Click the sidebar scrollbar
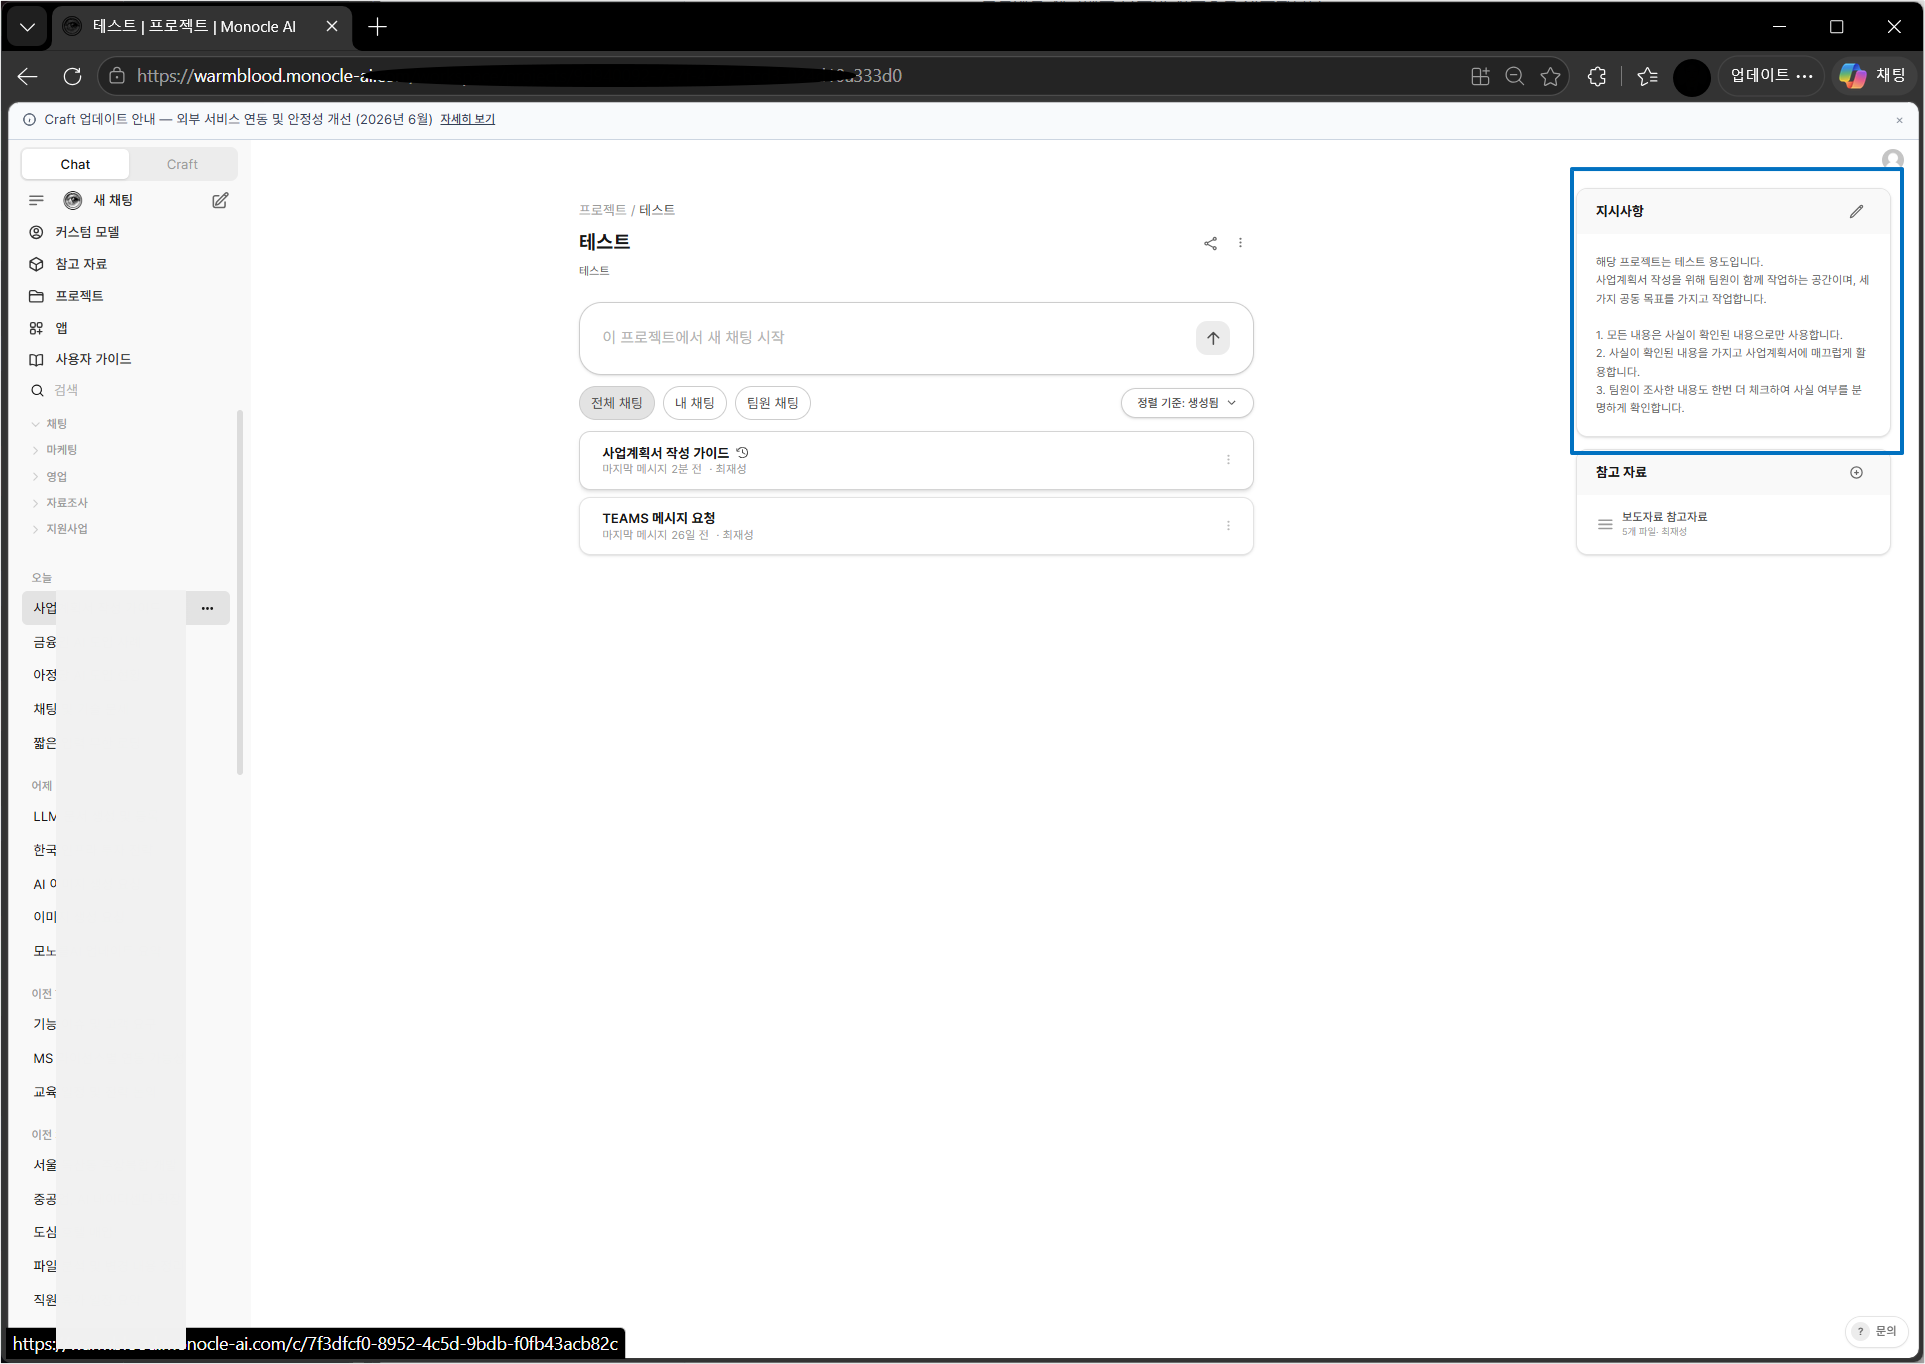1925x1364 pixels. pyautogui.click(x=240, y=592)
